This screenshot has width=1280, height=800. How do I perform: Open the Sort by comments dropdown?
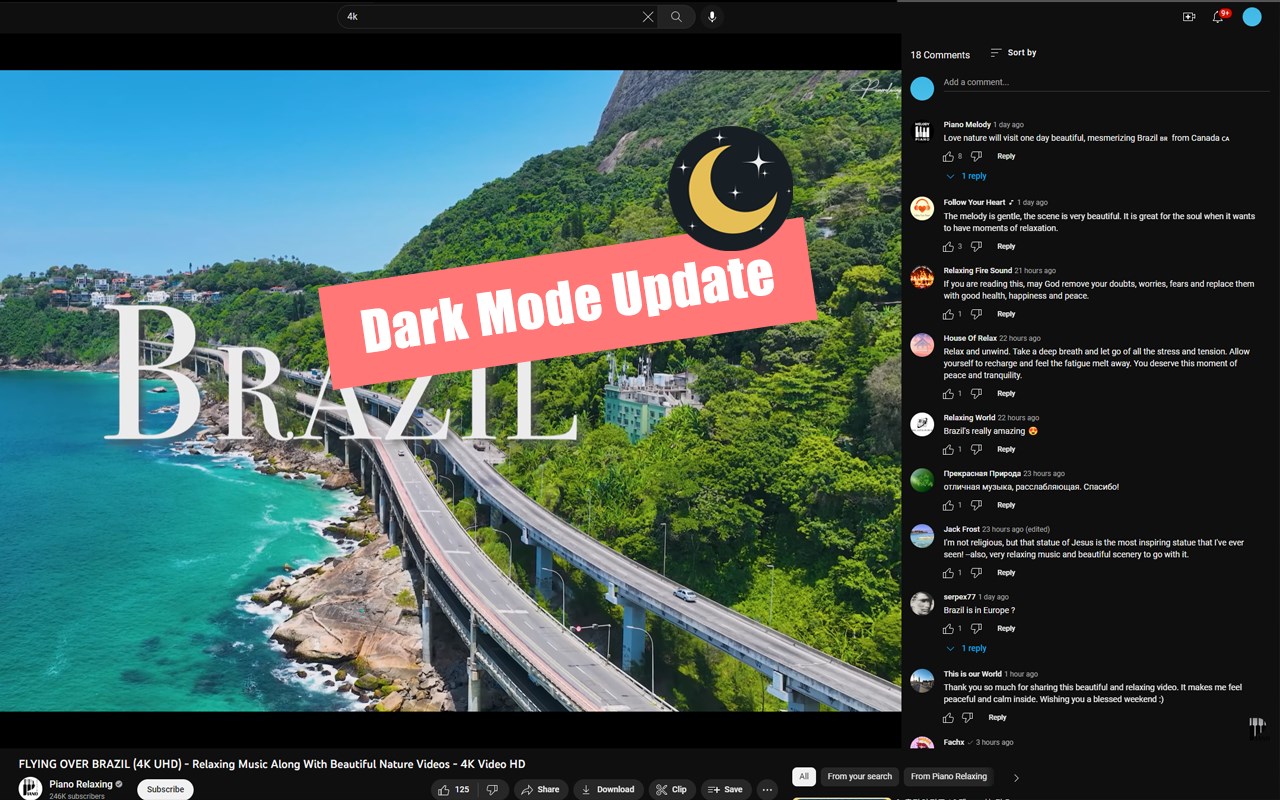[x=1013, y=53]
